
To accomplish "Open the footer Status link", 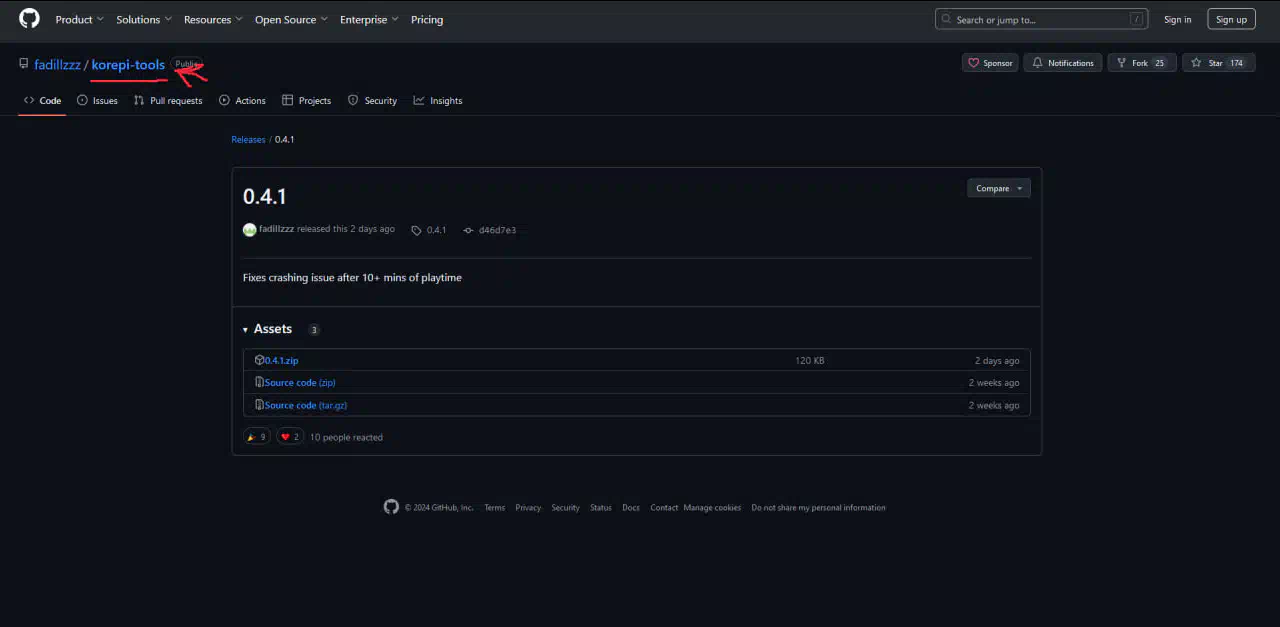I will click(600, 508).
